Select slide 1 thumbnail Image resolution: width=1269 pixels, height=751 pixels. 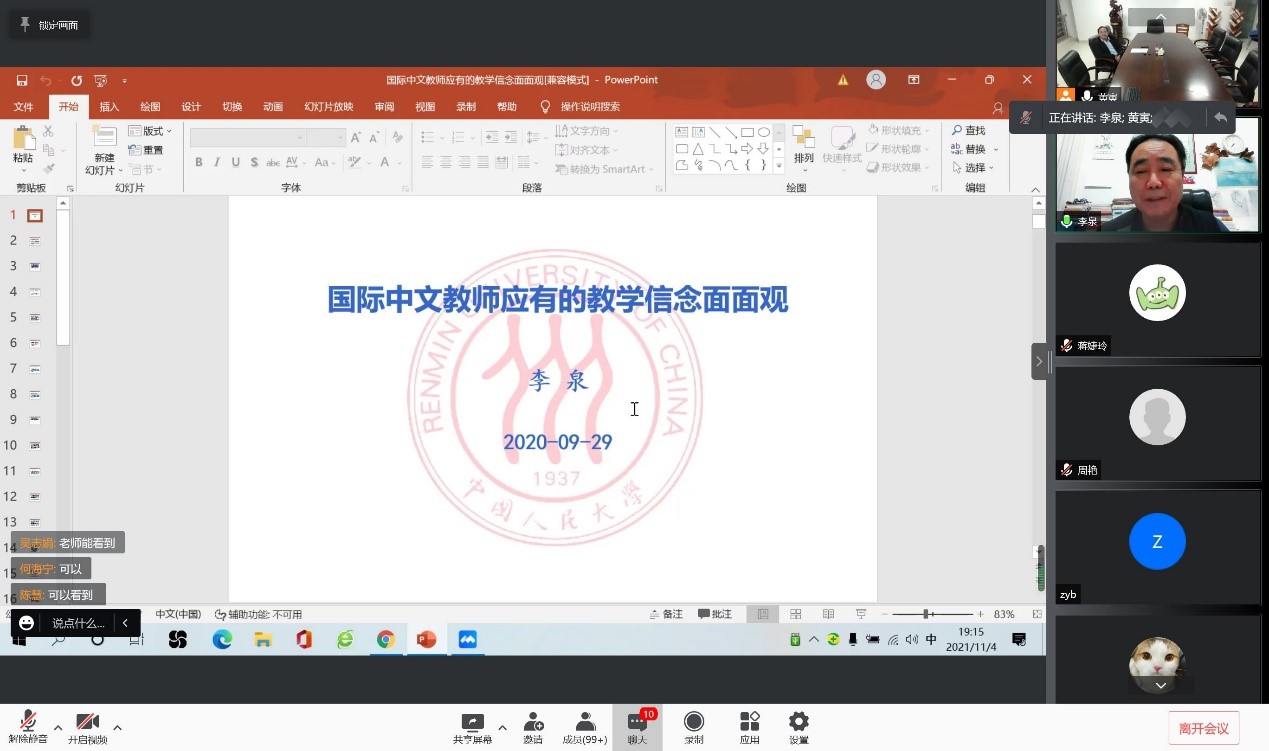35,215
